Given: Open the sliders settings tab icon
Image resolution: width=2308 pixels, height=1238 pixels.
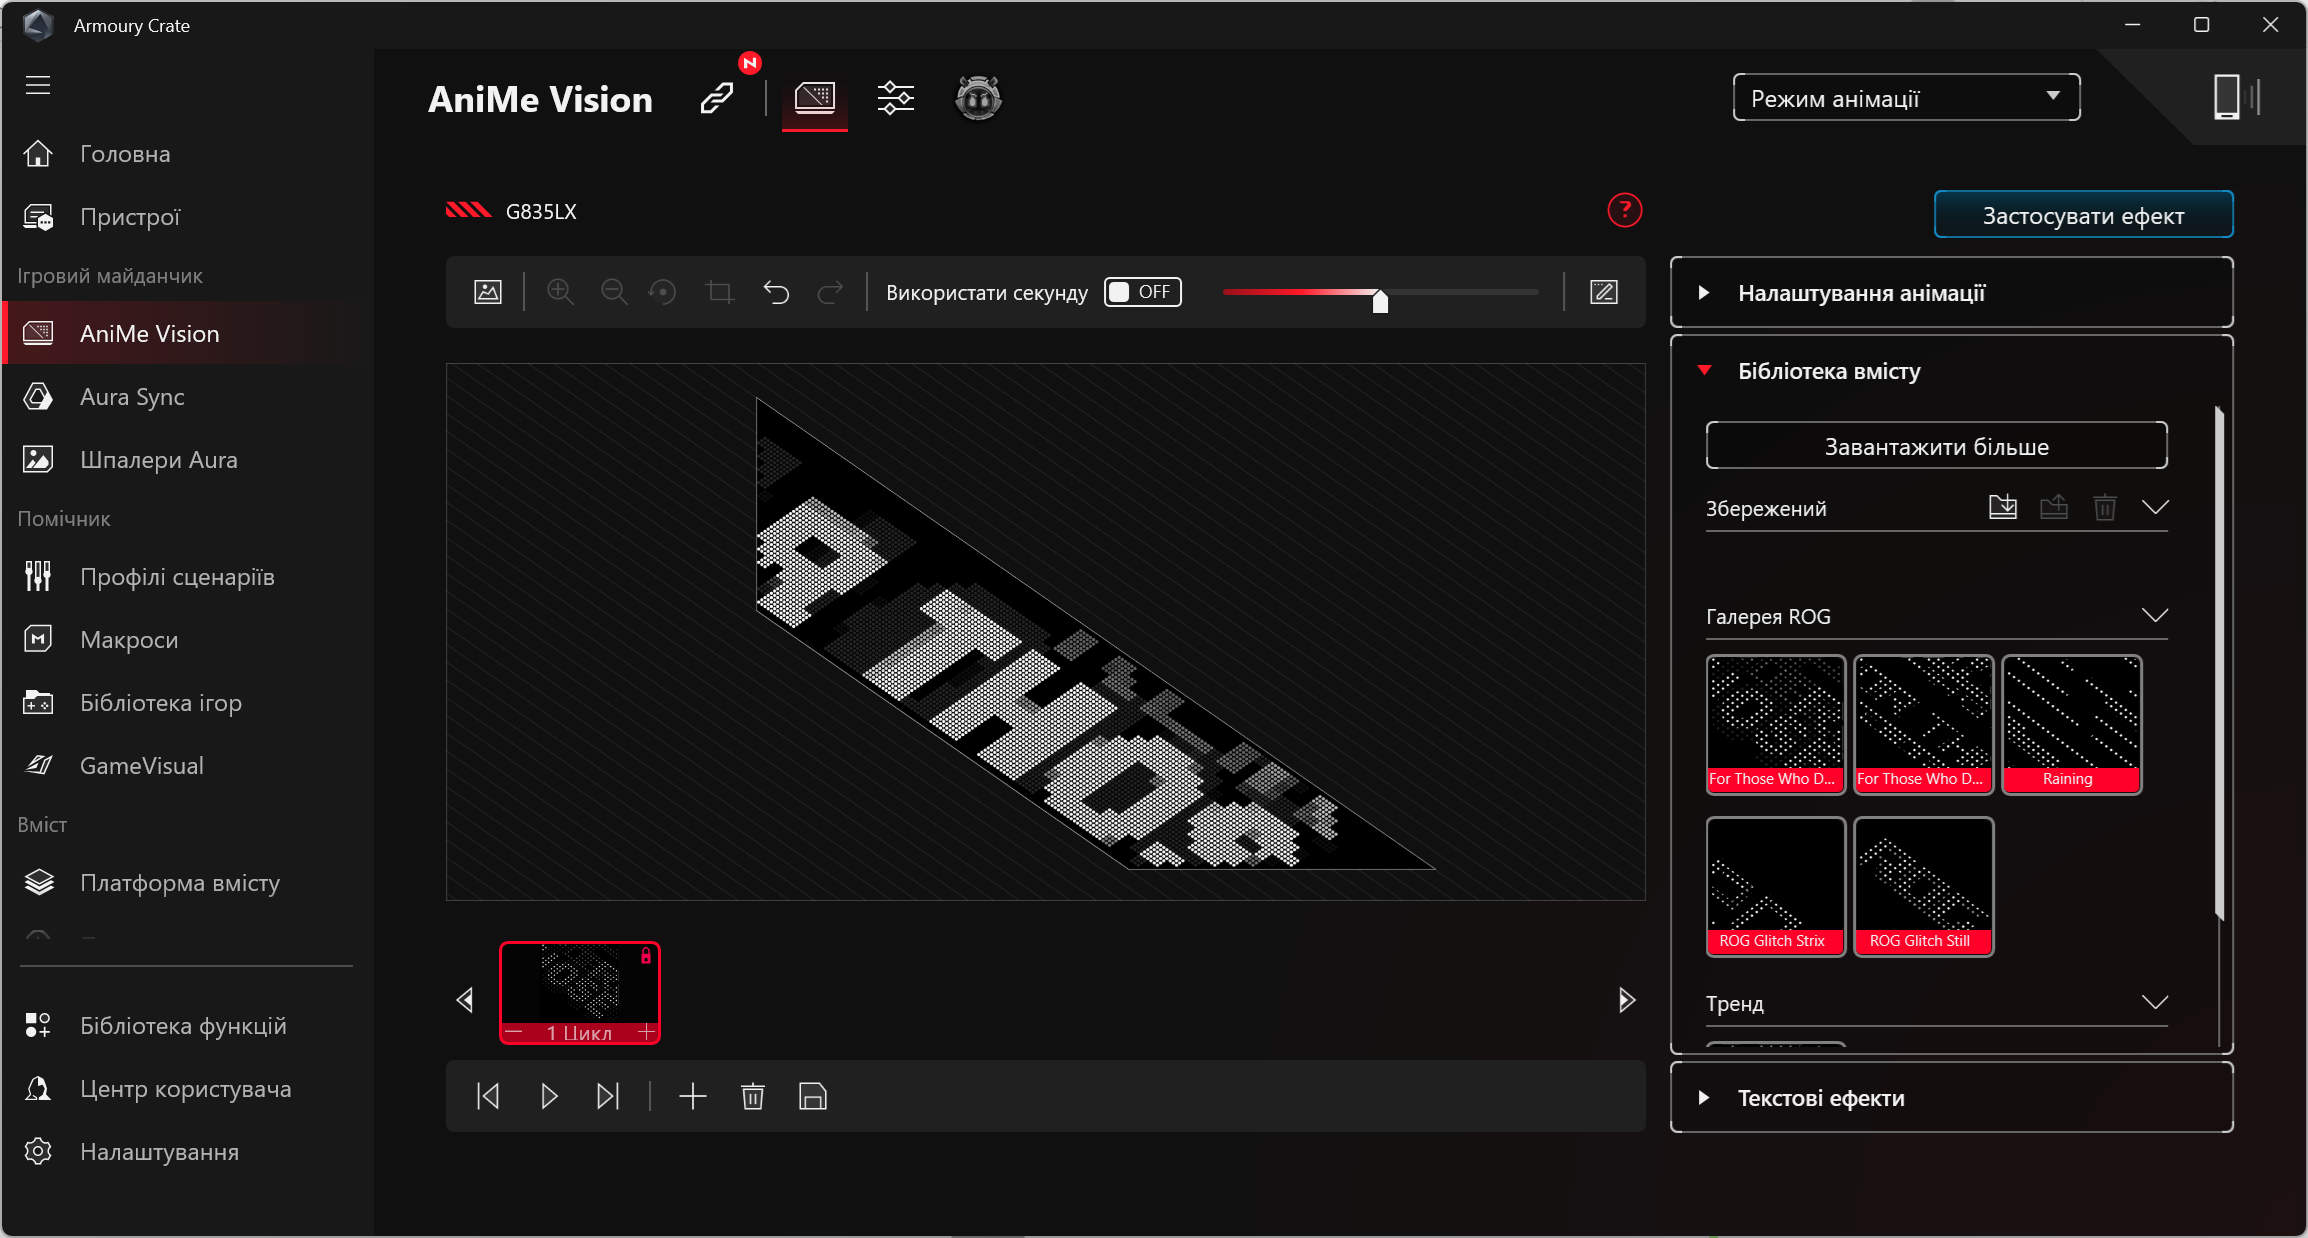Looking at the screenshot, I should 895,98.
